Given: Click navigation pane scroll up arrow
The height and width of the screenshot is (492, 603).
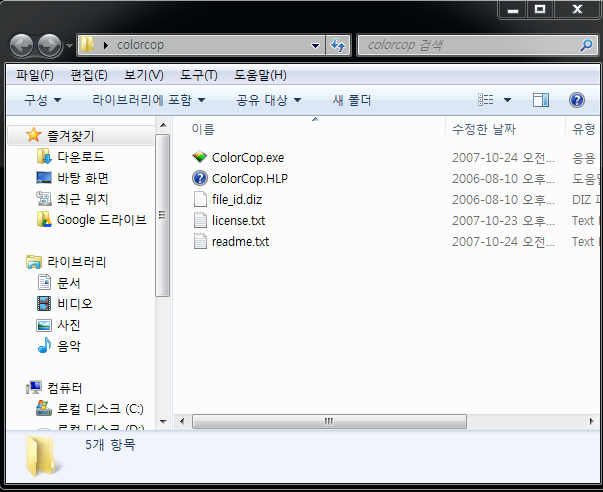Looking at the screenshot, I should (x=163, y=125).
